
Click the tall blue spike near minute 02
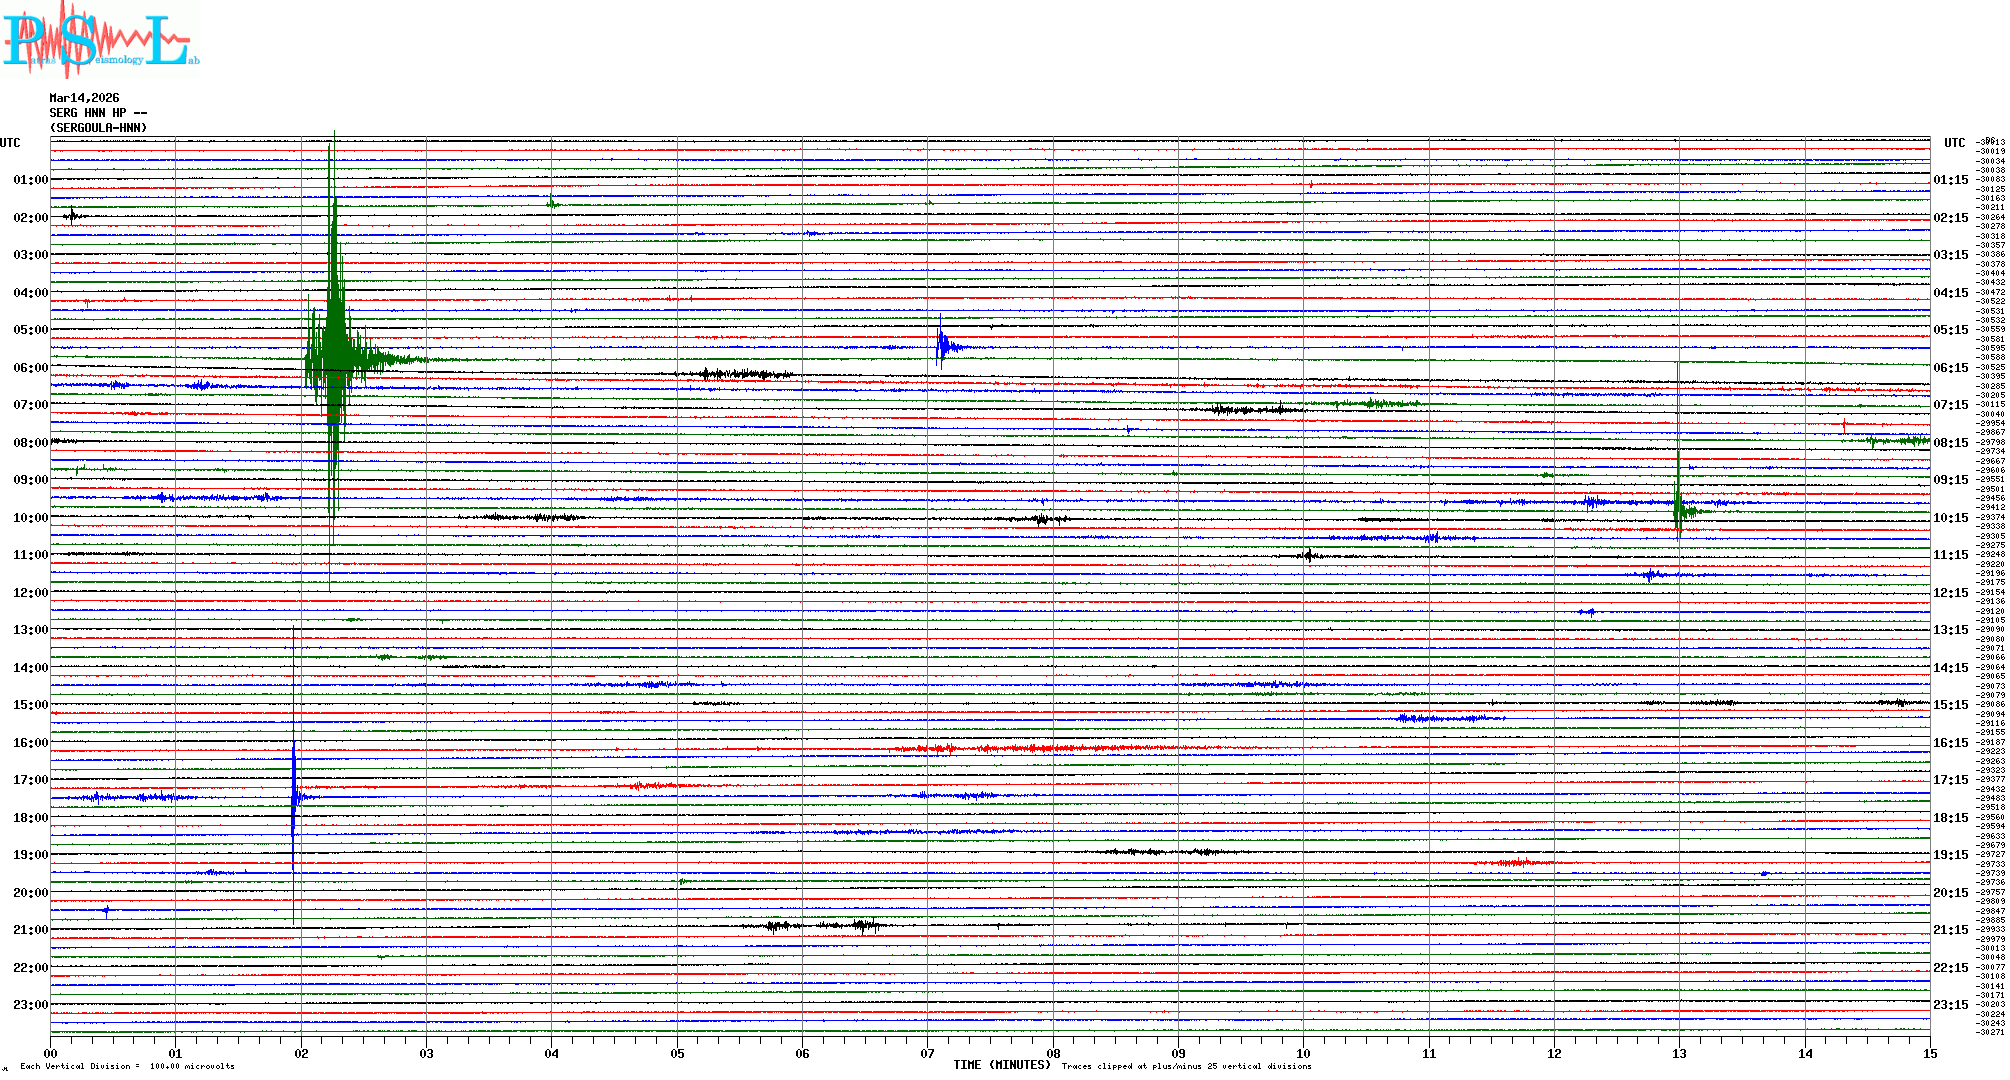pyautogui.click(x=293, y=795)
